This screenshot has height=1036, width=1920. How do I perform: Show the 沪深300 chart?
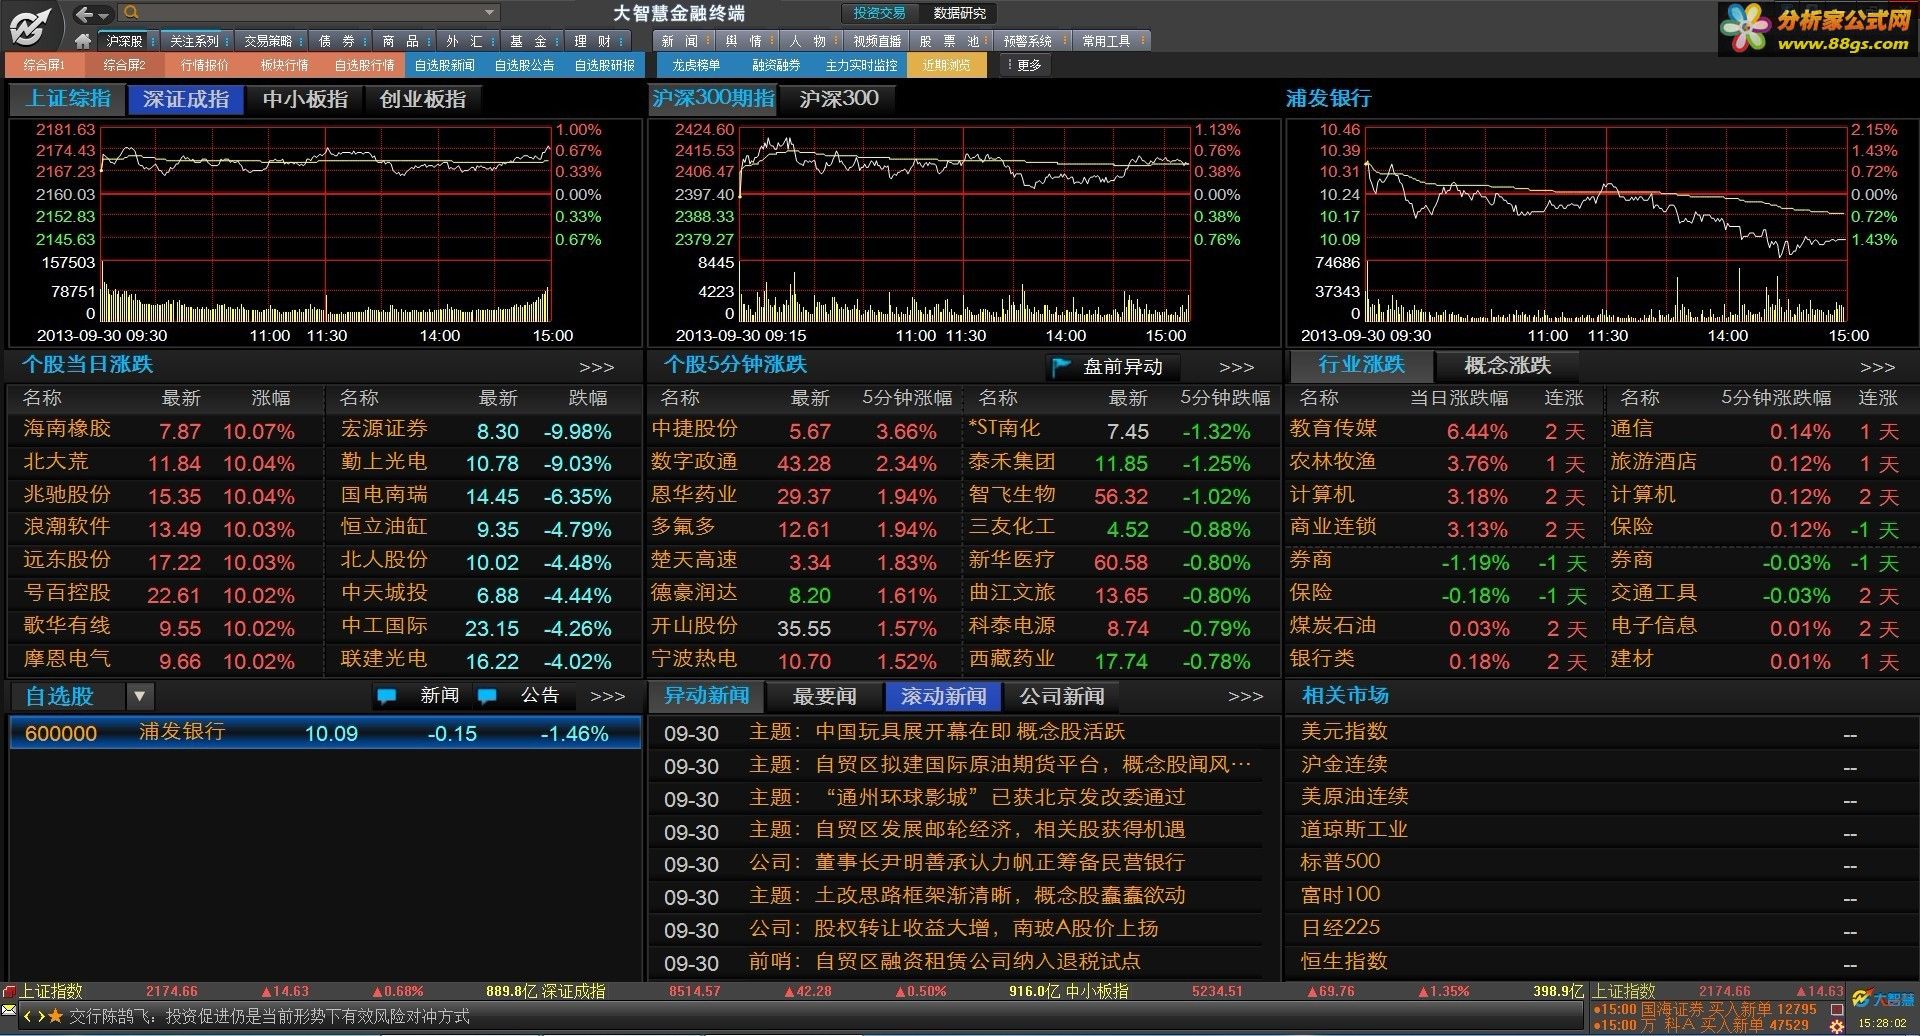click(x=839, y=98)
